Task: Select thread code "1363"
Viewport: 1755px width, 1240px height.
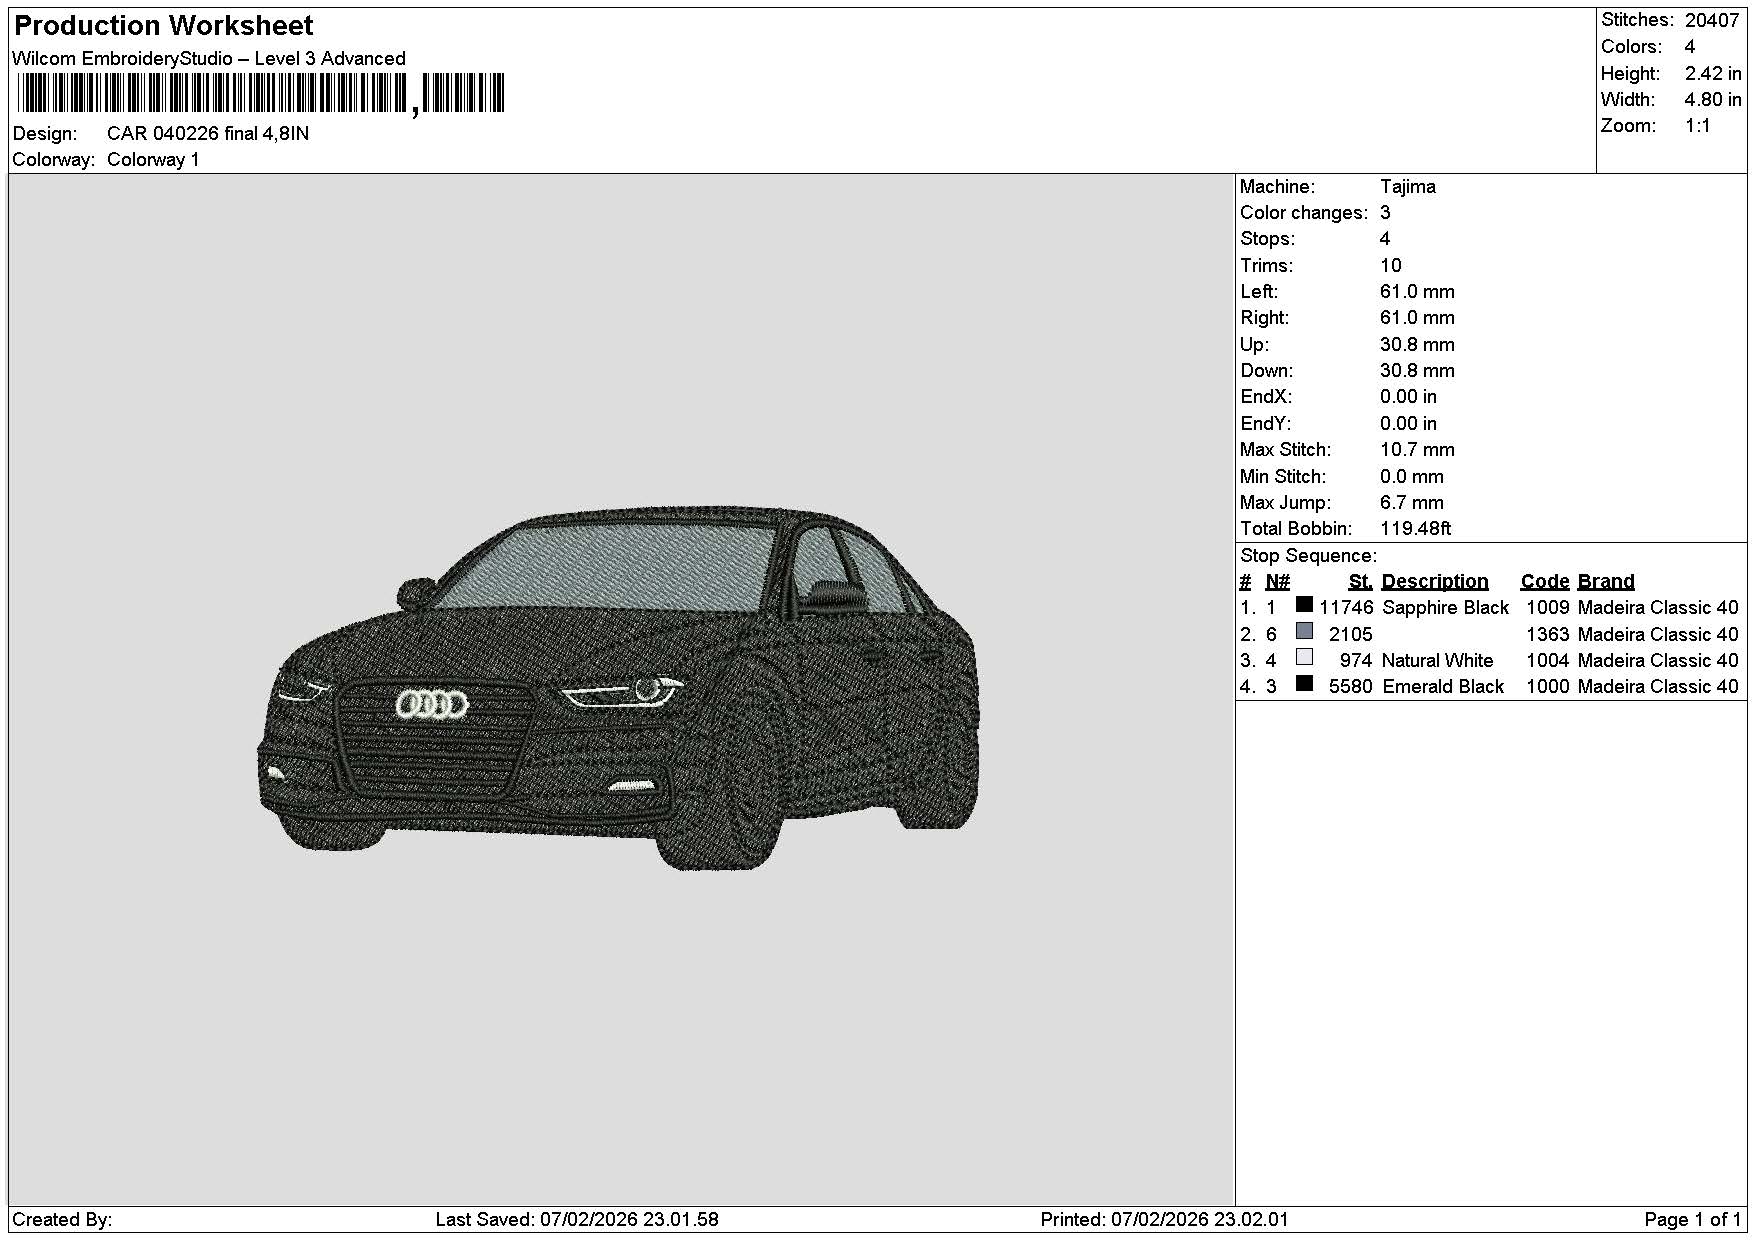Action: click(1547, 634)
